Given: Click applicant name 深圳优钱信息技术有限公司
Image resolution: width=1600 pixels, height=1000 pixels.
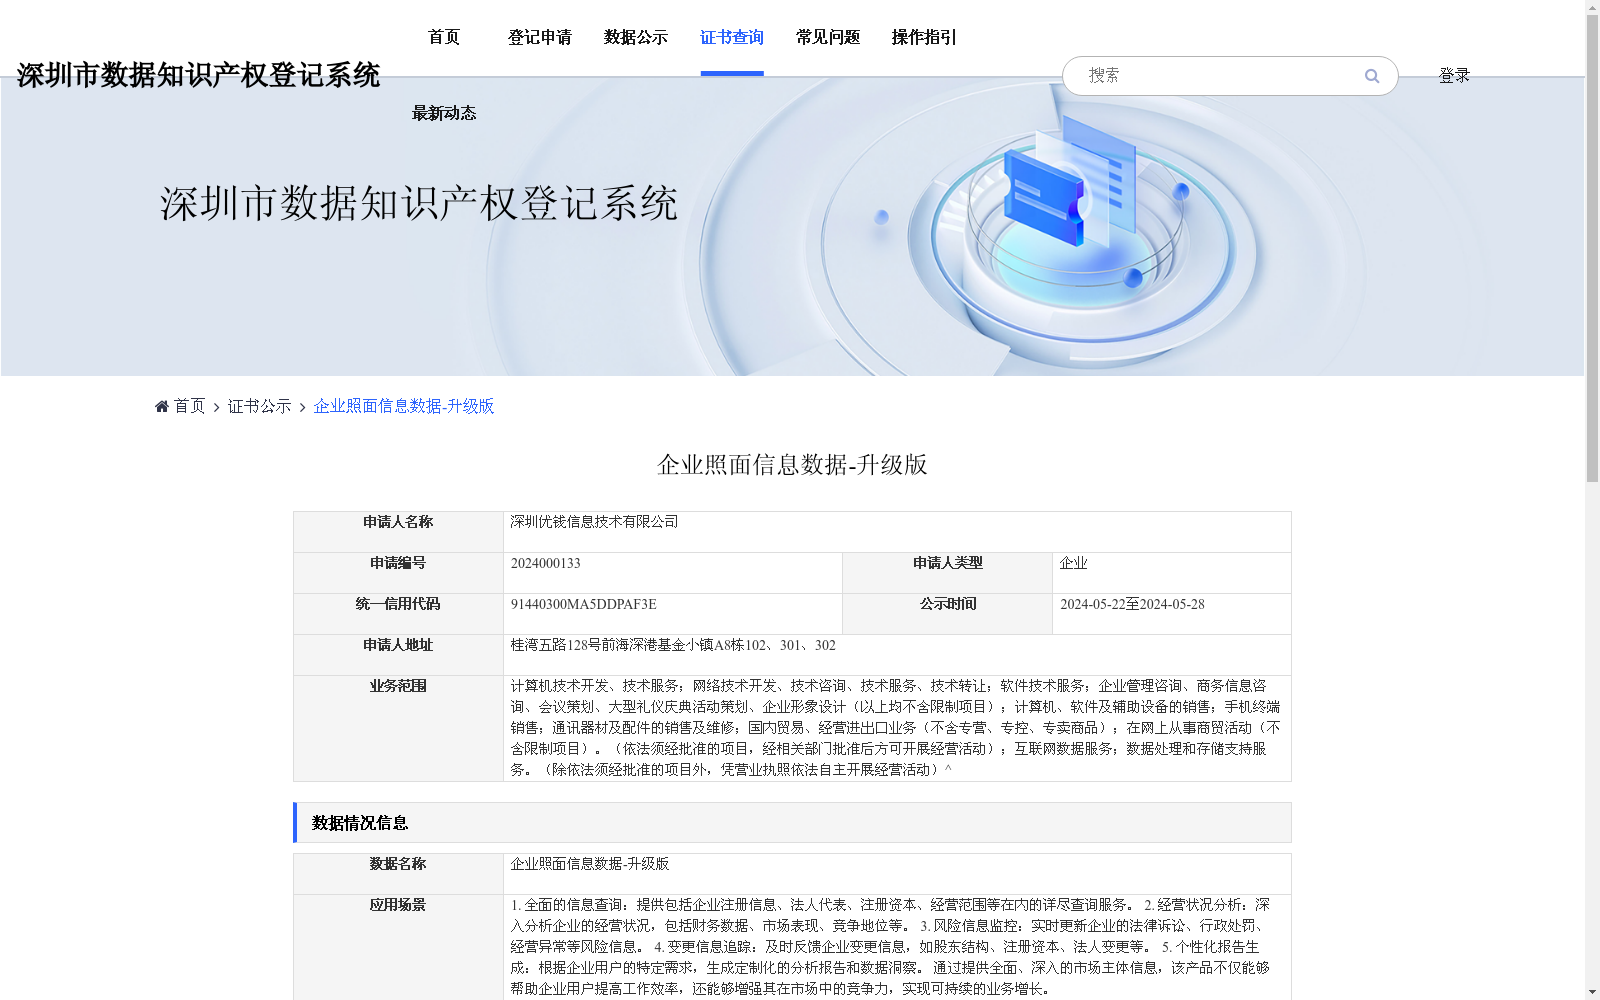Looking at the screenshot, I should pos(594,522).
